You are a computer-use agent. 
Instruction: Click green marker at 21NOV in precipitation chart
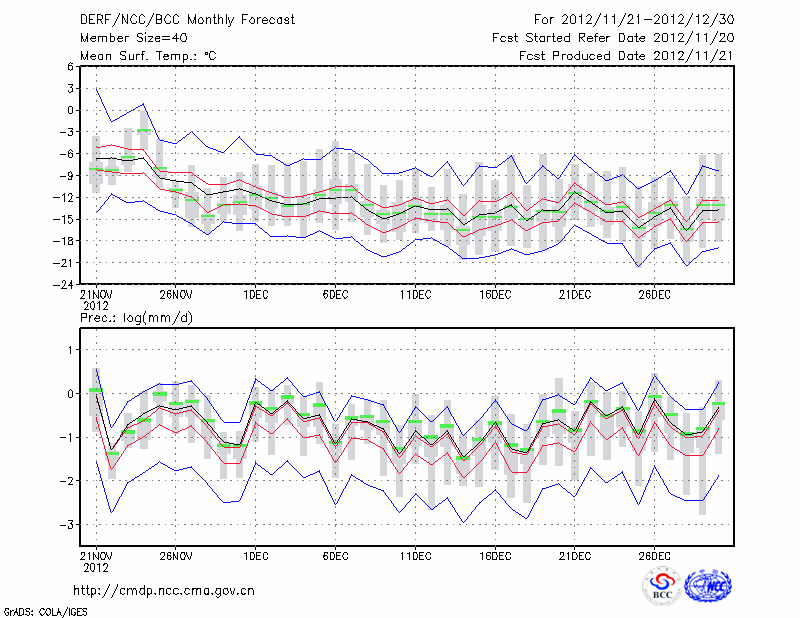(96, 389)
